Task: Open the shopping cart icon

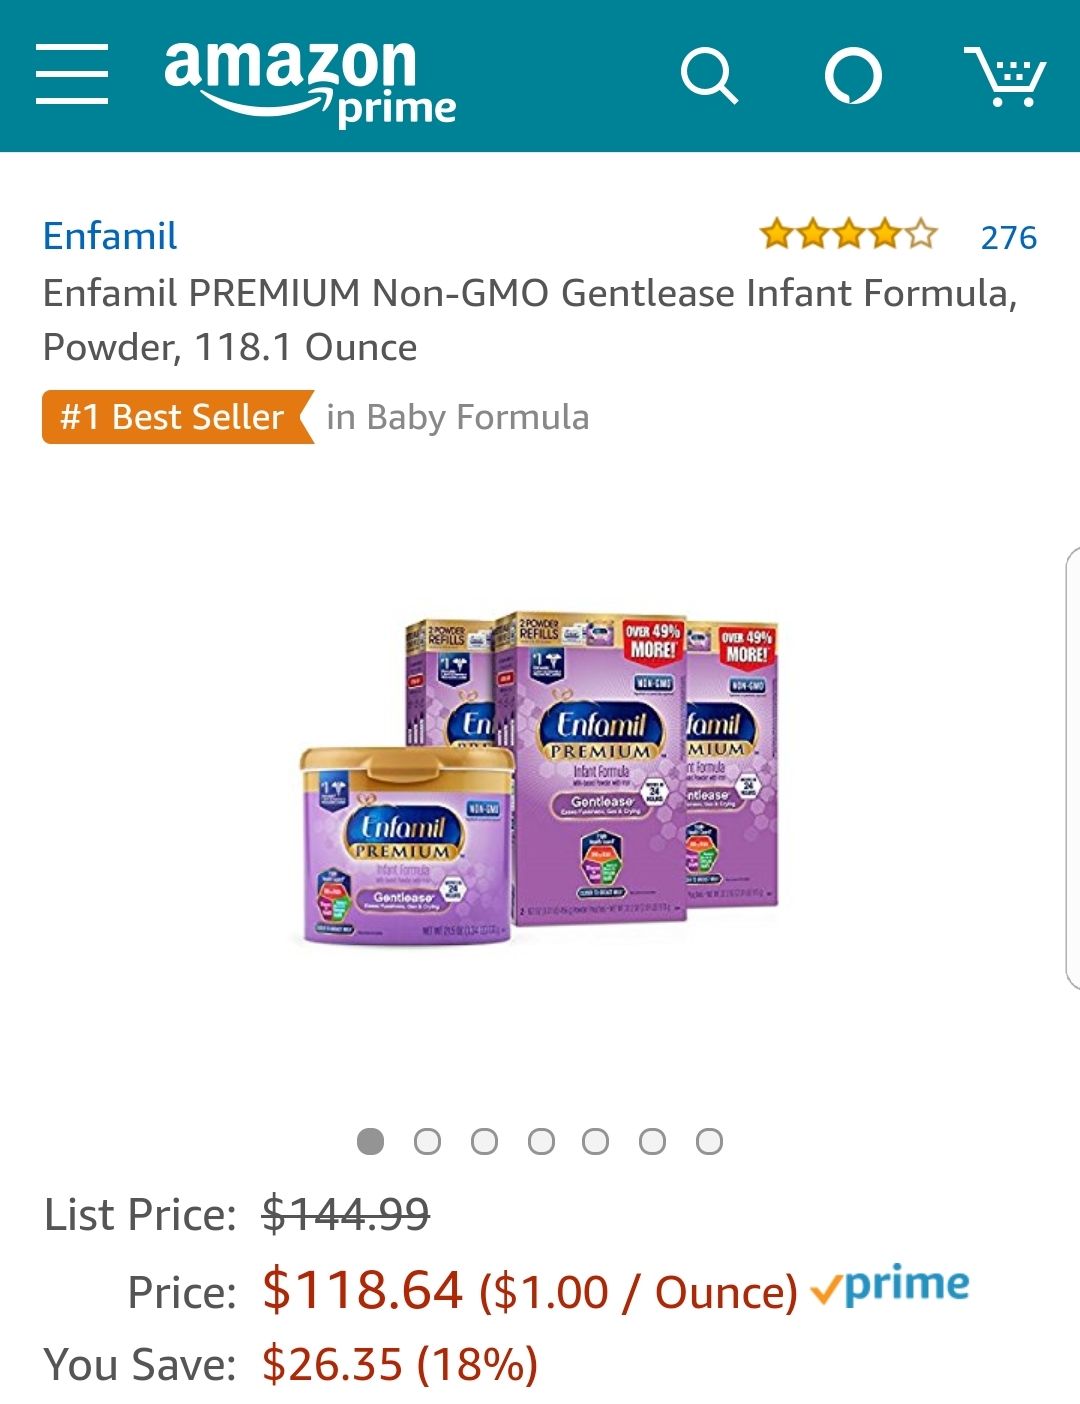Action: click(x=1004, y=76)
